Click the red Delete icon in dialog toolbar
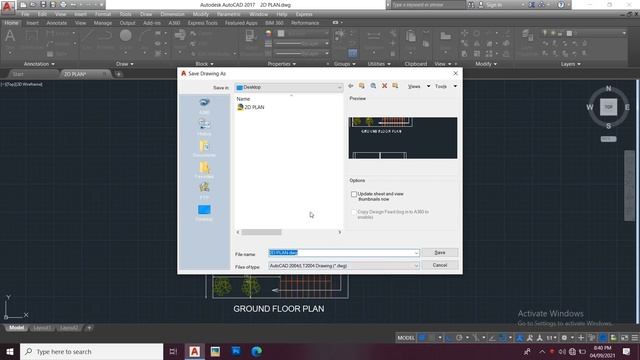Image resolution: width=640 pixels, height=360 pixels. coord(384,86)
